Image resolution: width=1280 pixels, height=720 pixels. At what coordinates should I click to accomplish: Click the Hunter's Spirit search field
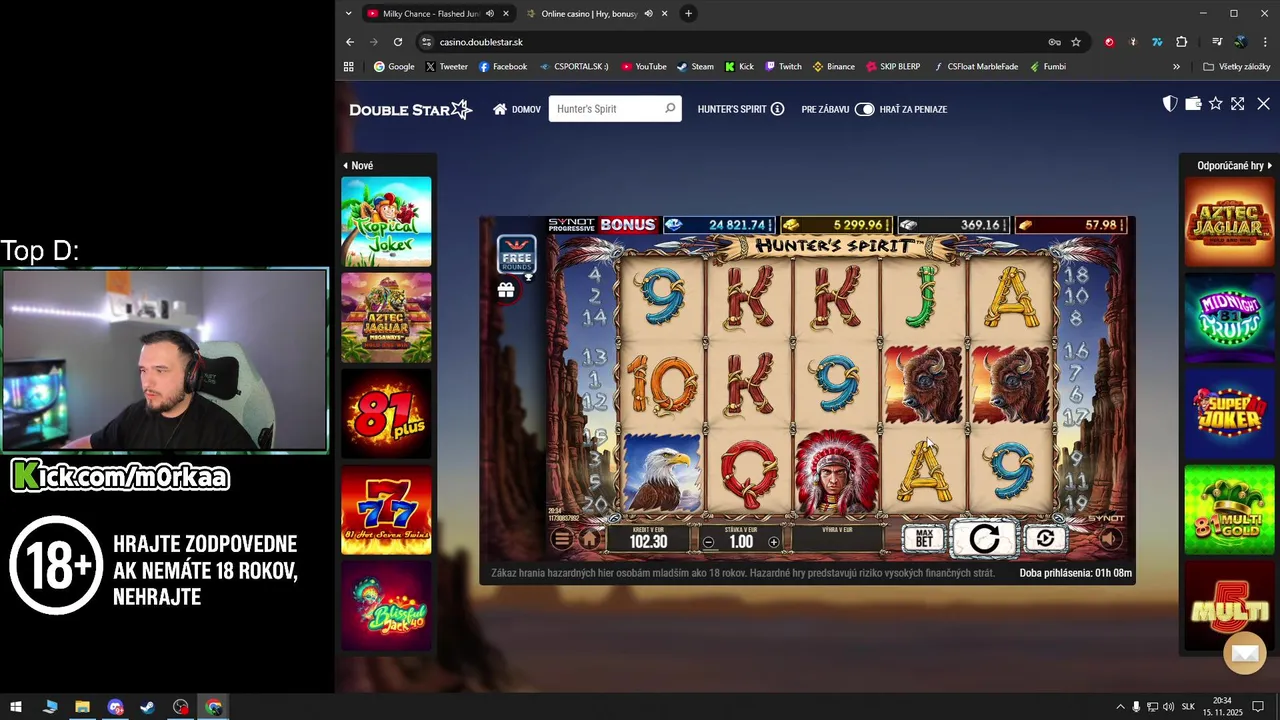tap(615, 109)
